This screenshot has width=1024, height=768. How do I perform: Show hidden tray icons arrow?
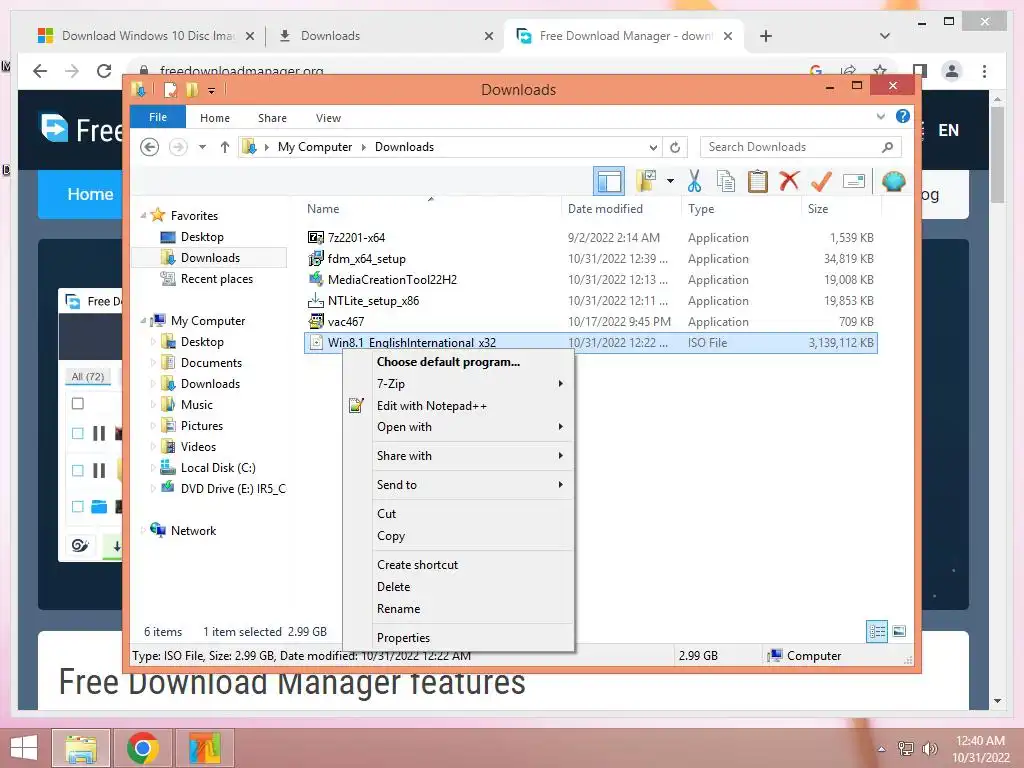tap(881, 749)
